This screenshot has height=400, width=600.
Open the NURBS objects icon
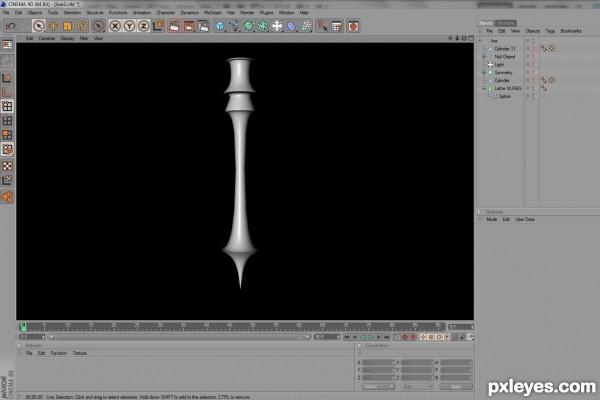249,26
